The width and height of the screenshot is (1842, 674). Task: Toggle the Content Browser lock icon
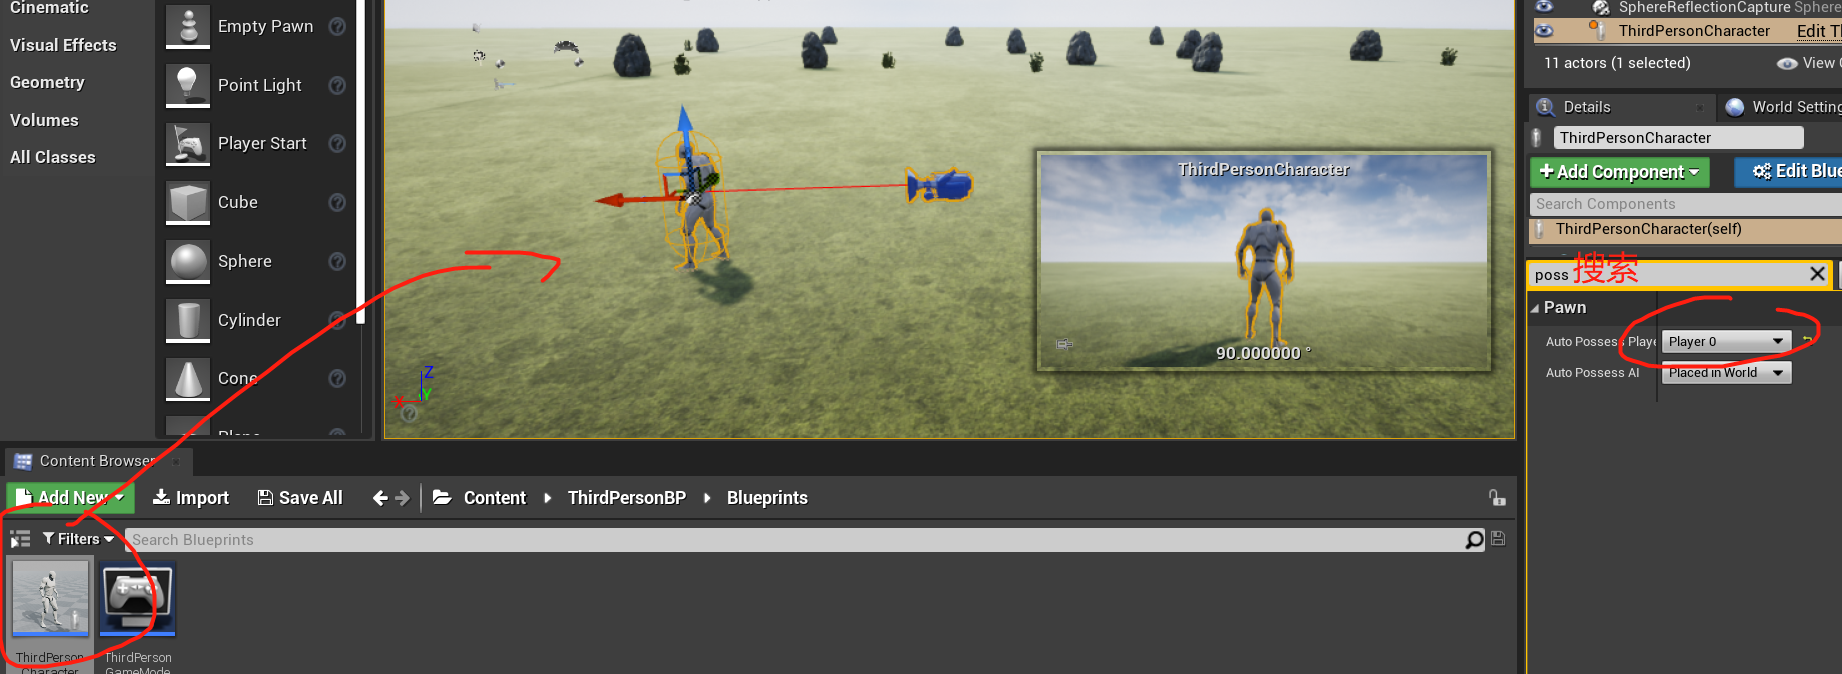tap(1497, 498)
